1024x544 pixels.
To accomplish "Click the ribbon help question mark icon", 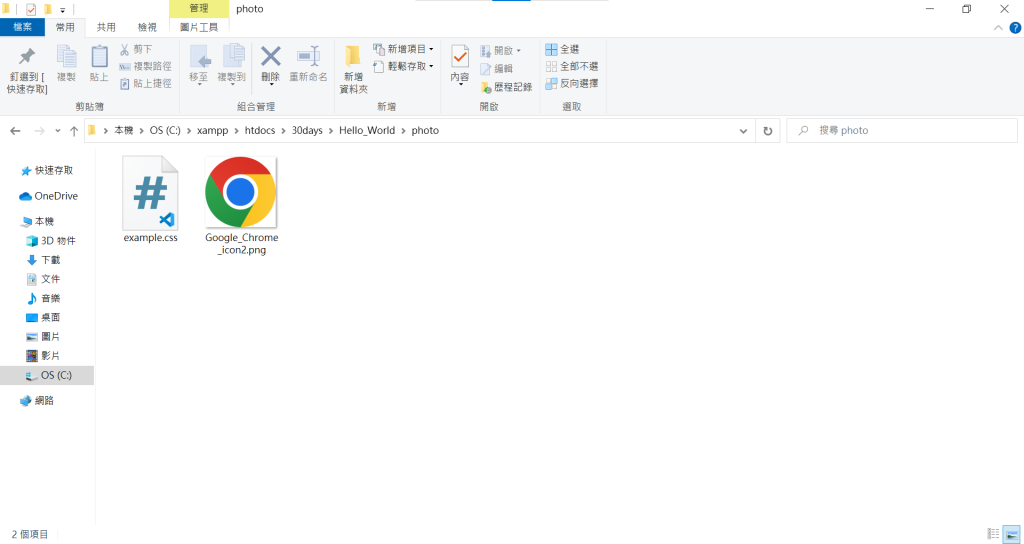I will coord(1016,27).
